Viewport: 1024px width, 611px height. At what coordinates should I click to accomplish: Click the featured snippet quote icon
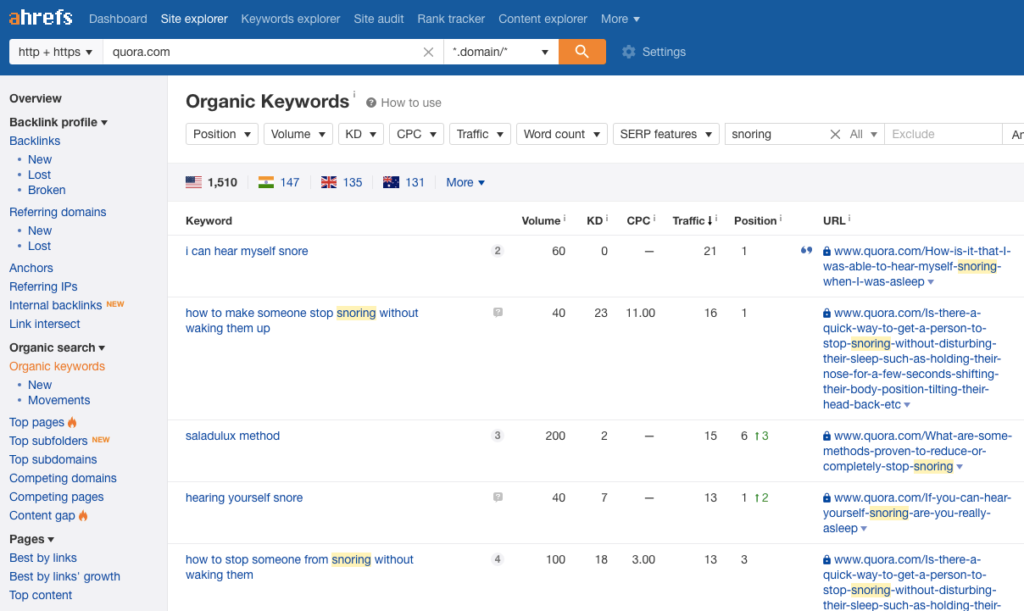tap(807, 251)
